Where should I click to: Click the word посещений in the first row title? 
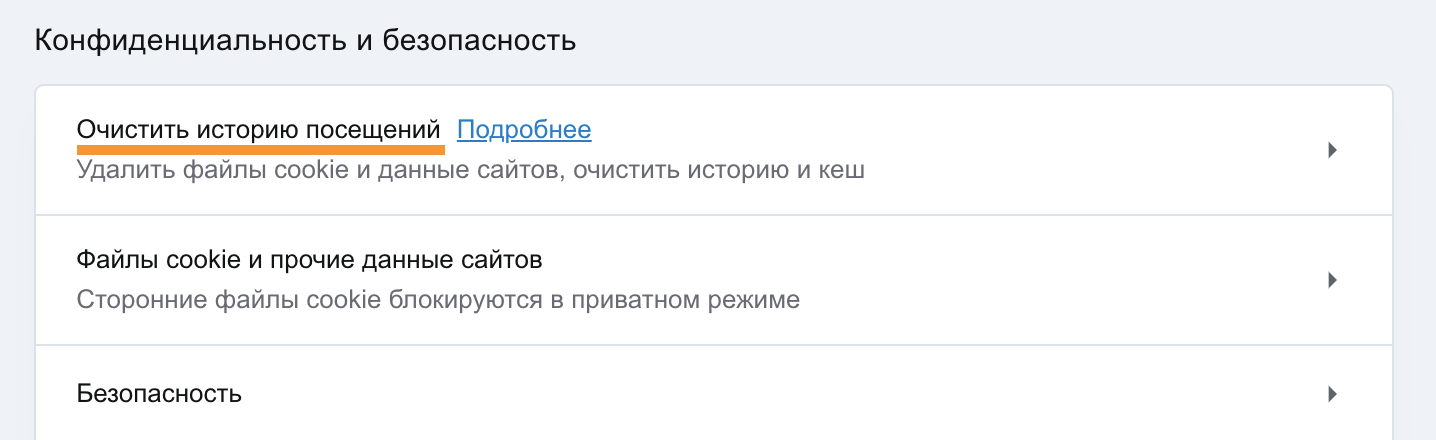pyautogui.click(x=385, y=130)
